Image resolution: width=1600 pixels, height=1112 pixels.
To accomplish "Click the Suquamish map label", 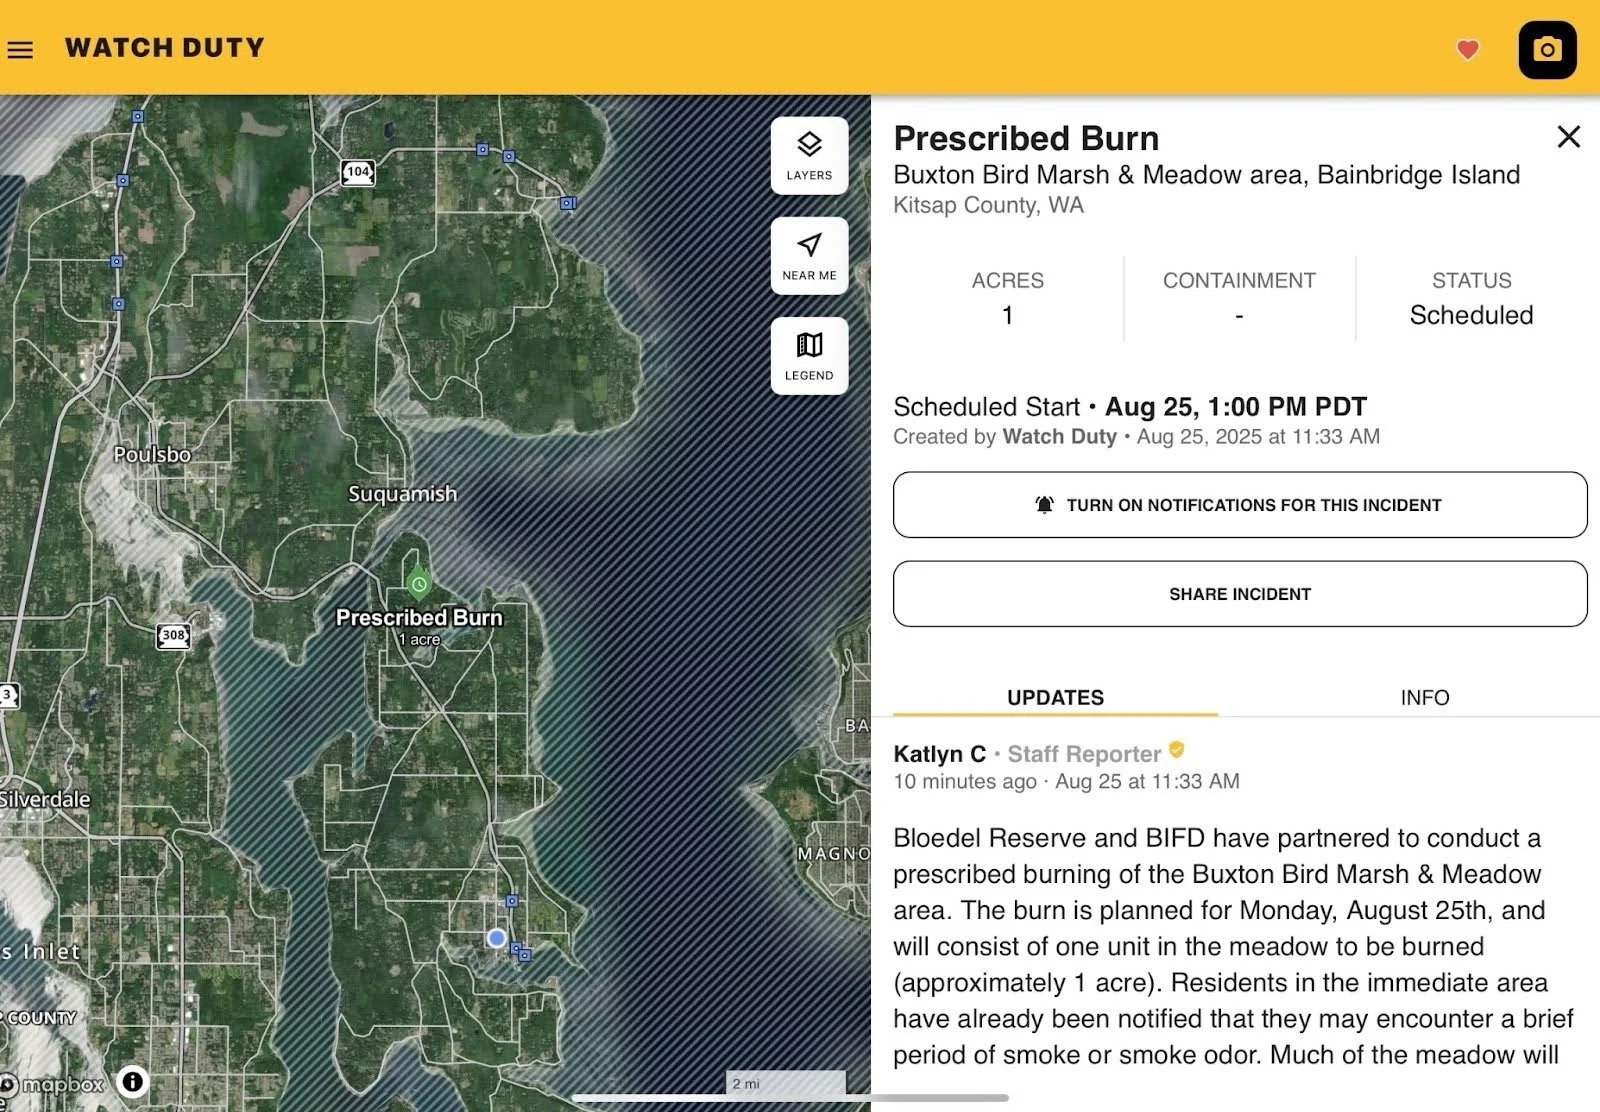I will (x=402, y=493).
